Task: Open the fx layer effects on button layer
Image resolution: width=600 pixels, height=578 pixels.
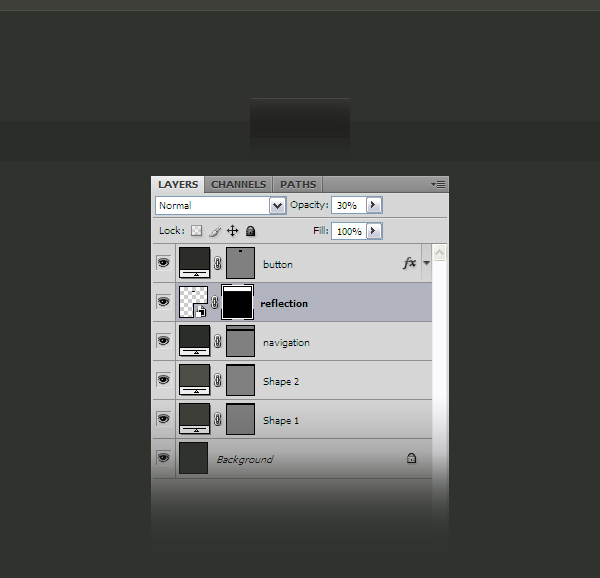Action: point(409,263)
